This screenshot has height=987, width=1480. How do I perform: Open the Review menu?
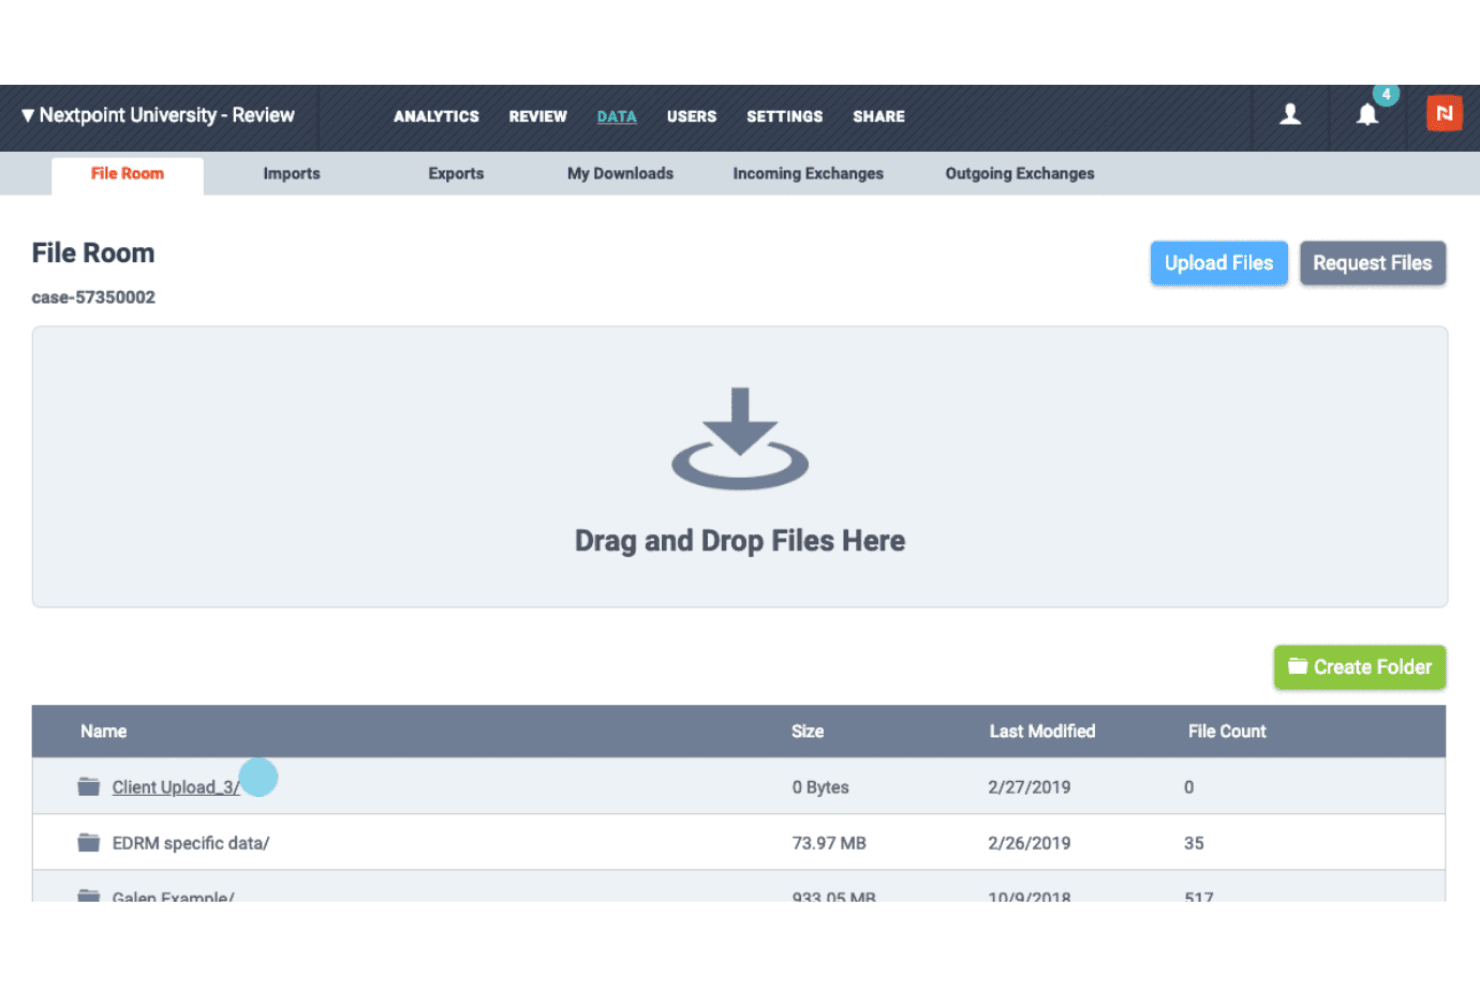pyautogui.click(x=538, y=116)
